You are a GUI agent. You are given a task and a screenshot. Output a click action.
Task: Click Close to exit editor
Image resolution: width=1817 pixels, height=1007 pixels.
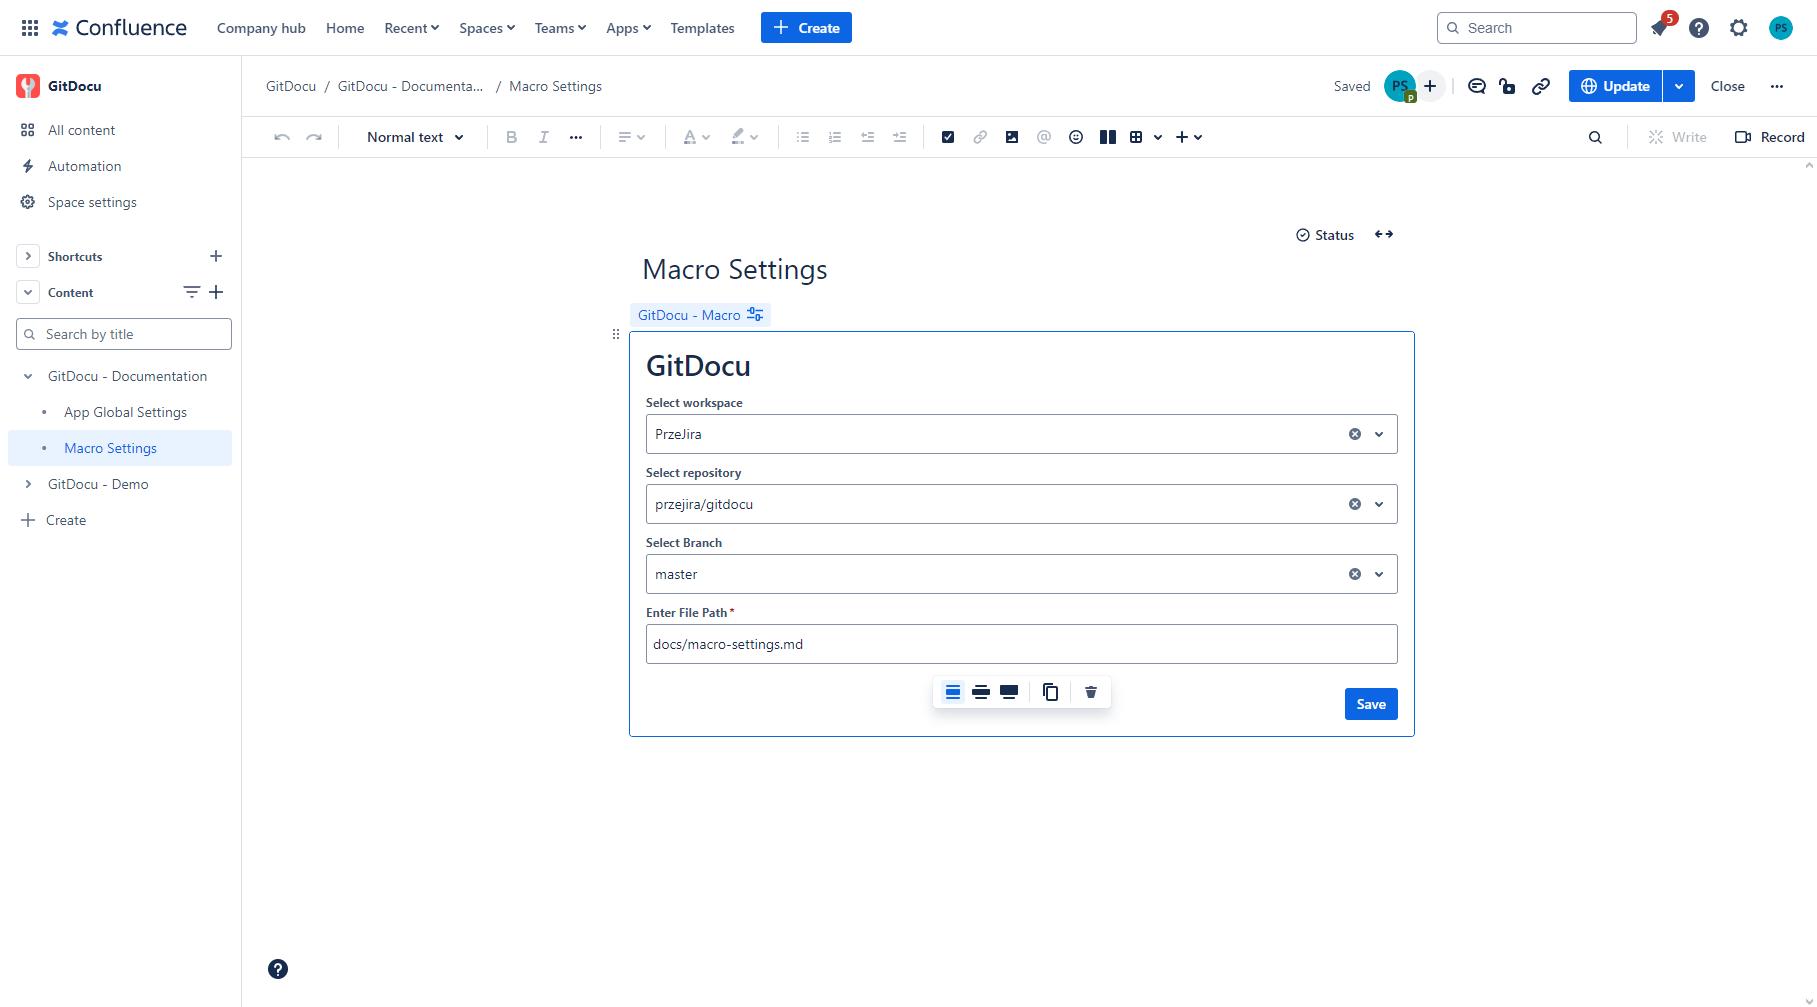tap(1728, 86)
